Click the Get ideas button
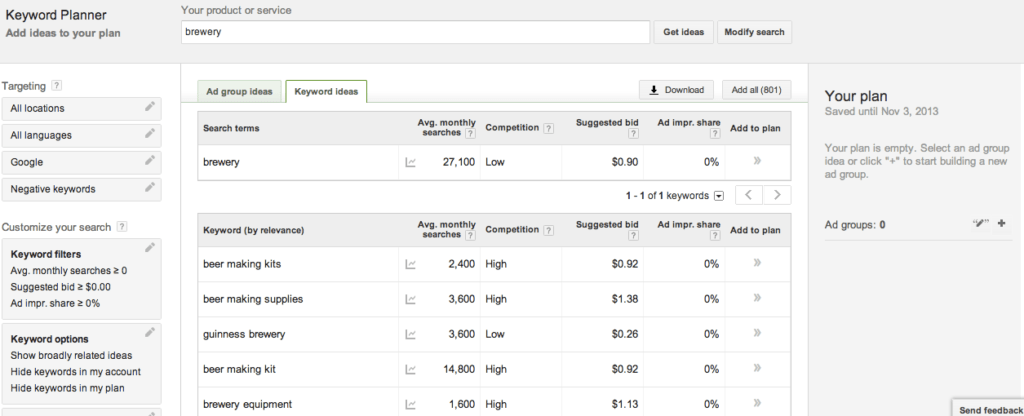The width and height of the screenshot is (1024, 416). click(683, 32)
